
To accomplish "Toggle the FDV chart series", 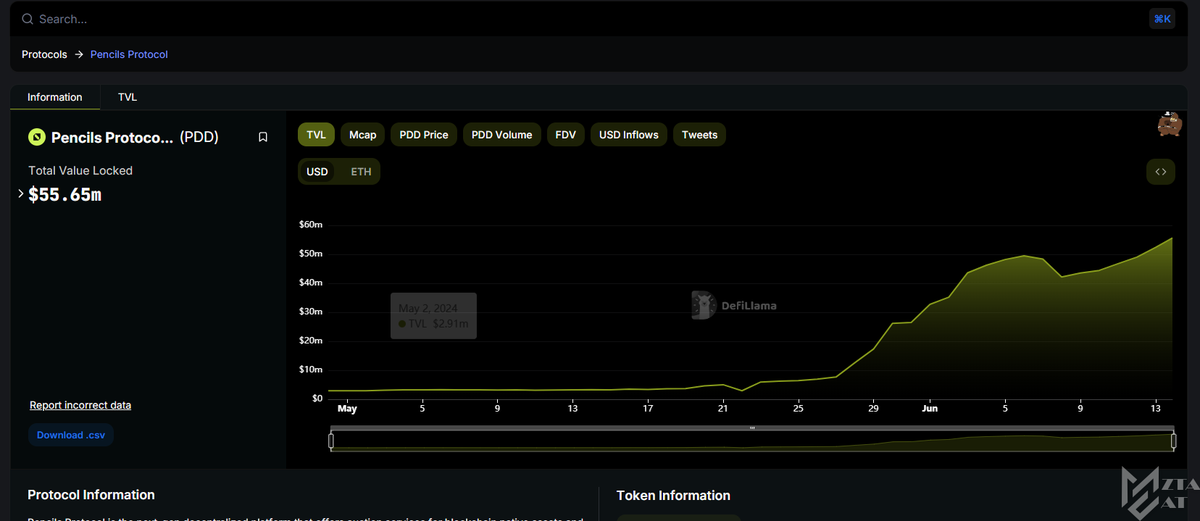I will 565,135.
